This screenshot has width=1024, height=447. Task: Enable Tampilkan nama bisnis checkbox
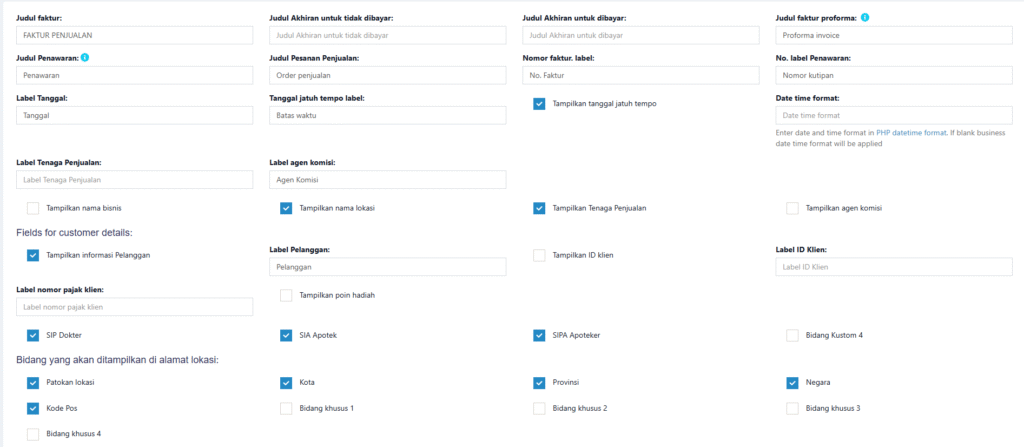pos(33,208)
